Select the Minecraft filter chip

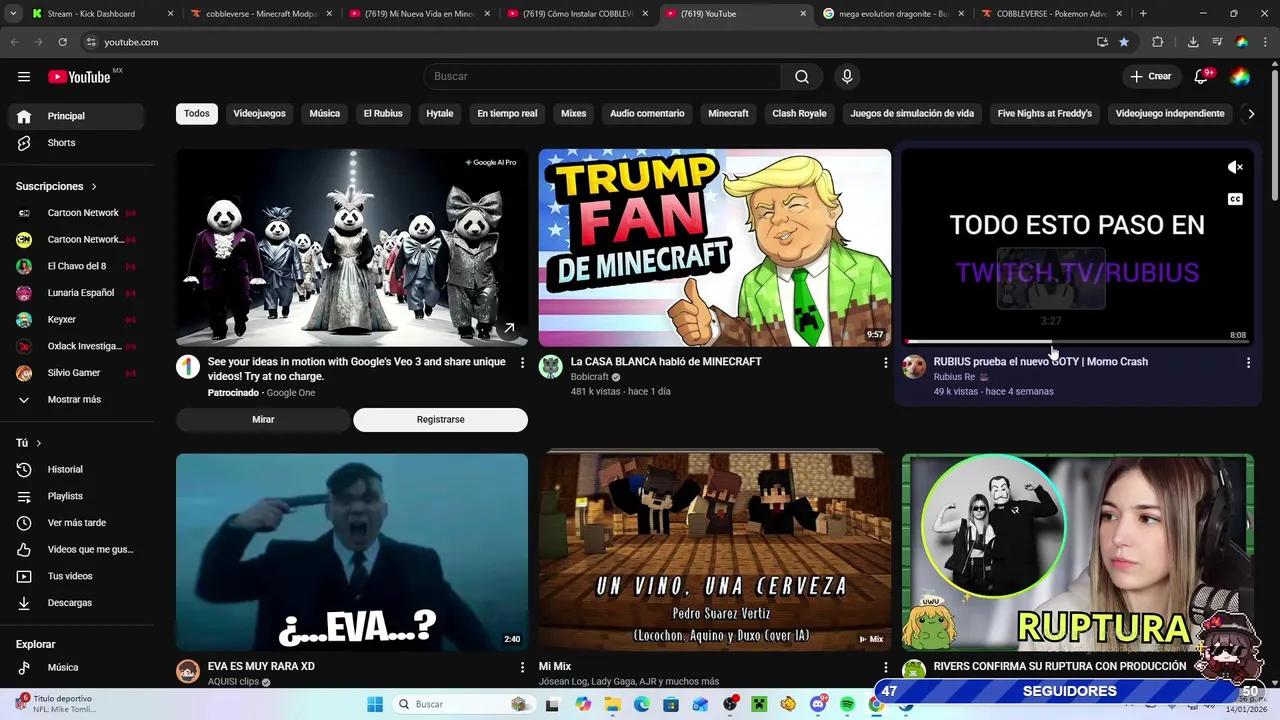tap(728, 114)
